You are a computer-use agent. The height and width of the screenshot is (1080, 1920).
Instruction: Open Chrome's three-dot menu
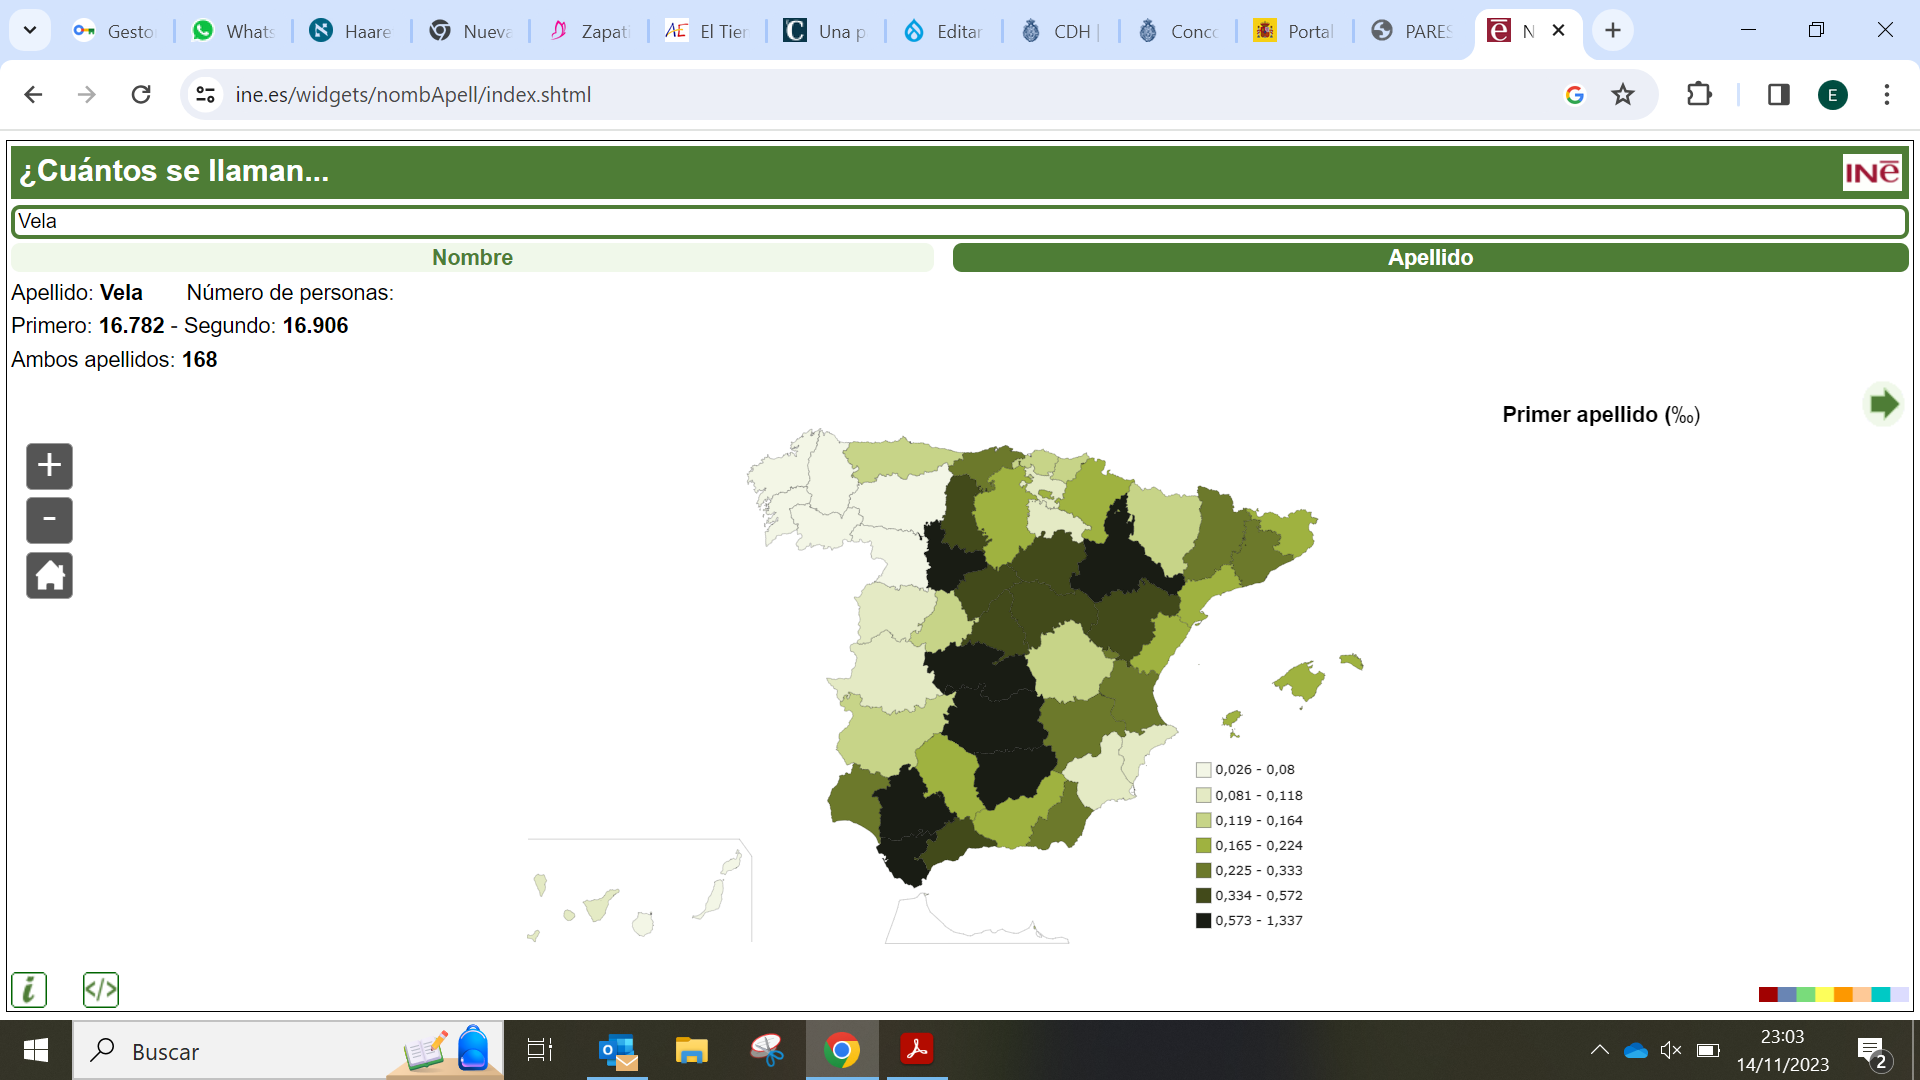point(1887,95)
